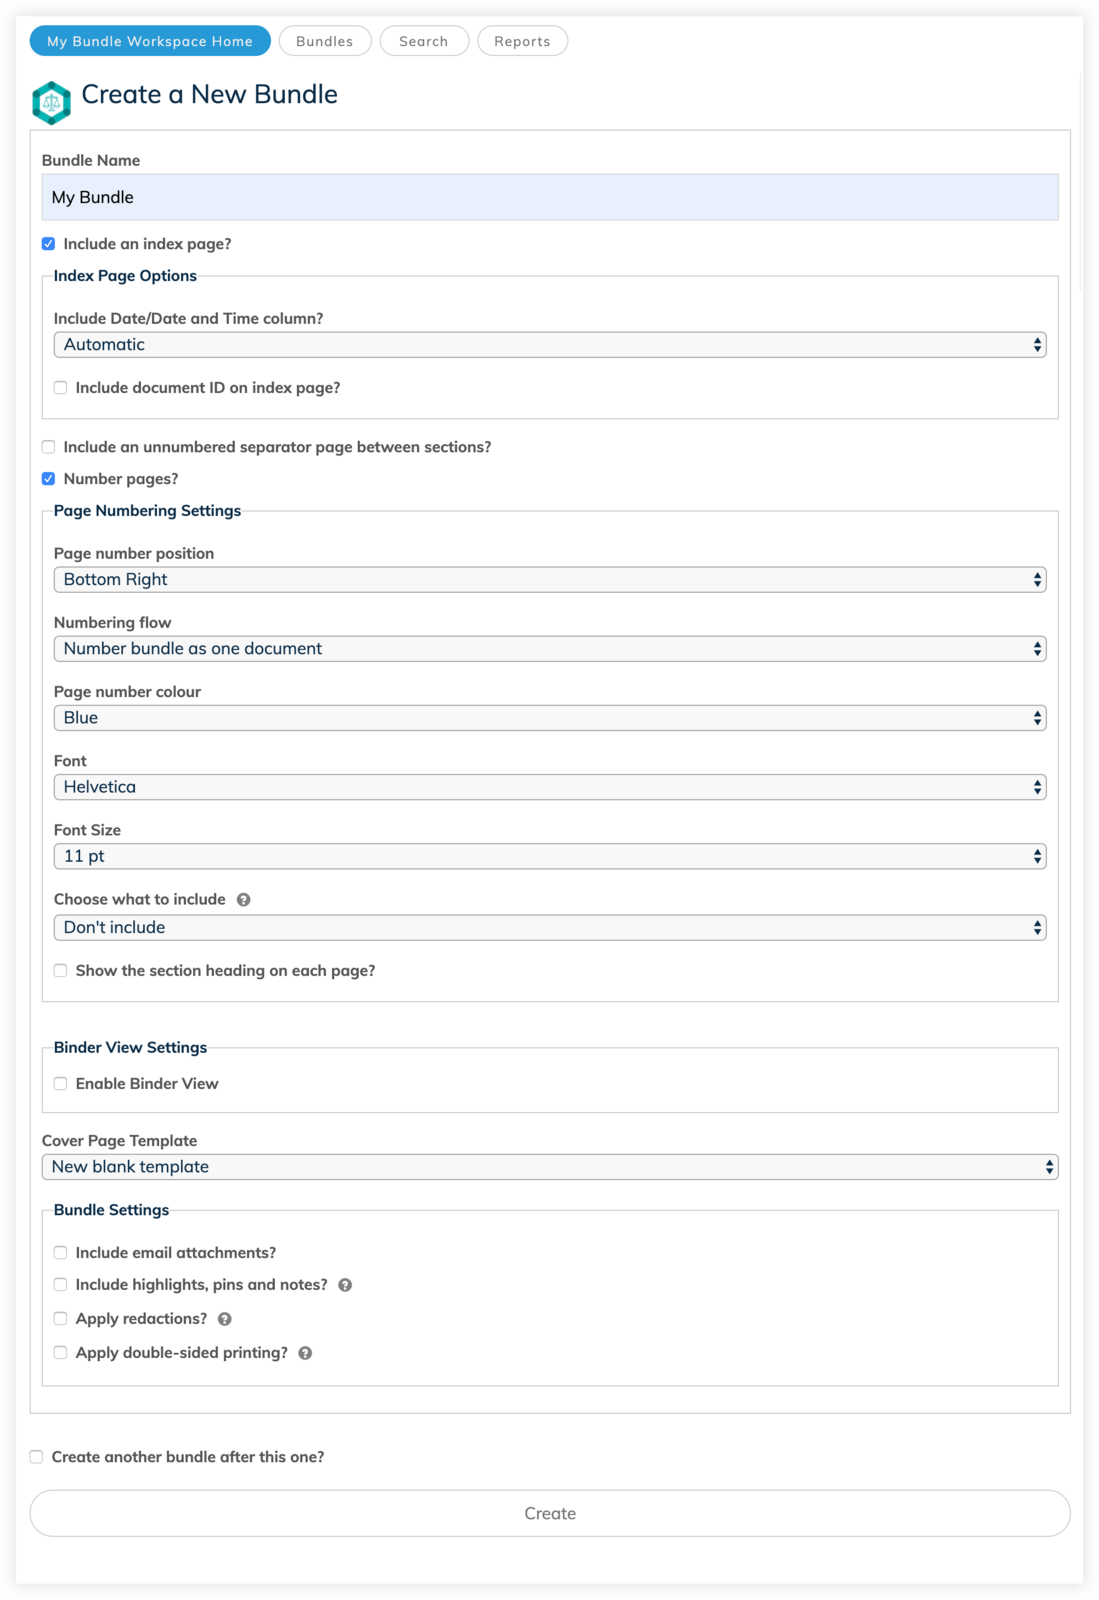The width and height of the screenshot is (1099, 1600).
Task: Open Choose what to include dropdown
Action: [550, 928]
